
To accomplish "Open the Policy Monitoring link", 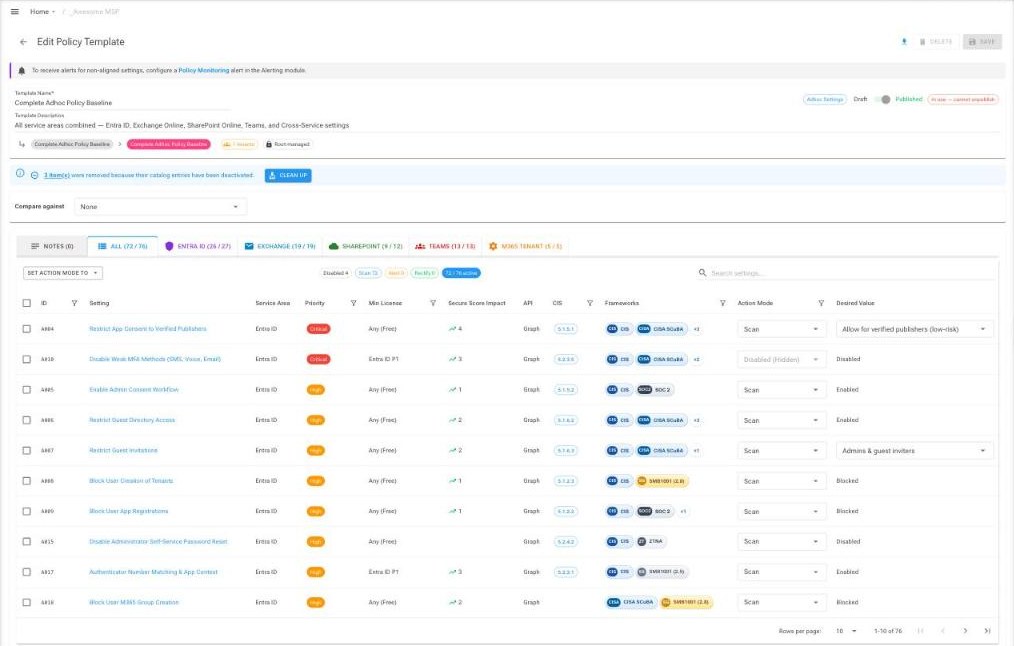I will pos(204,70).
